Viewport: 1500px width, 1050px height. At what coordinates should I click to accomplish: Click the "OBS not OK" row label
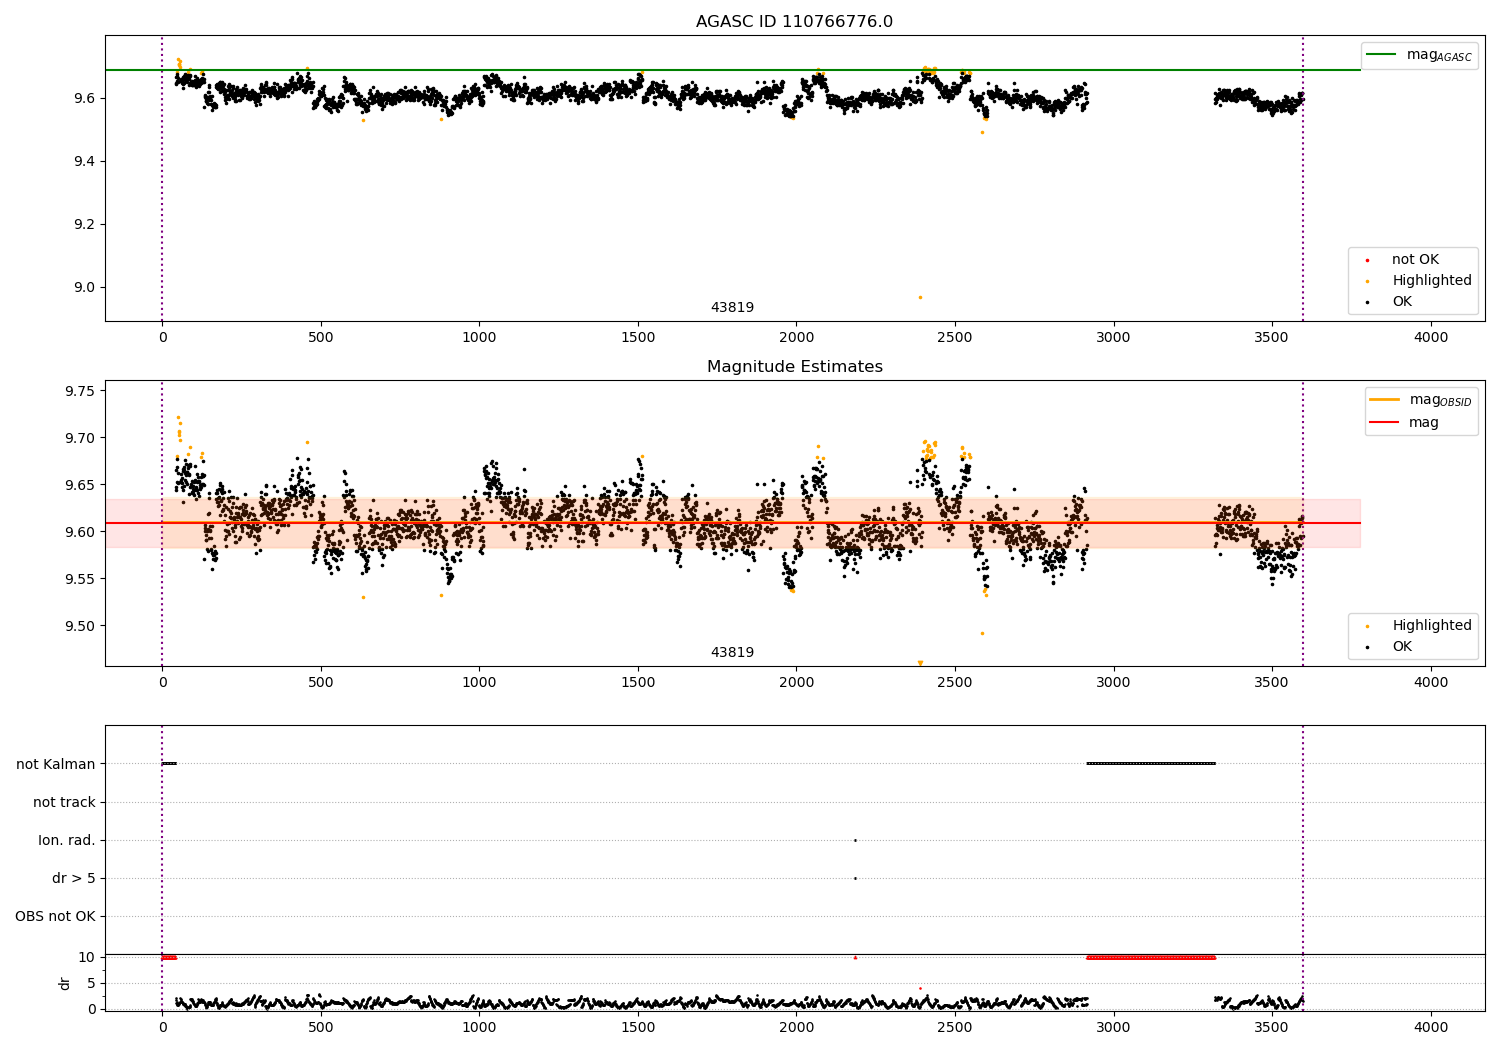point(55,917)
